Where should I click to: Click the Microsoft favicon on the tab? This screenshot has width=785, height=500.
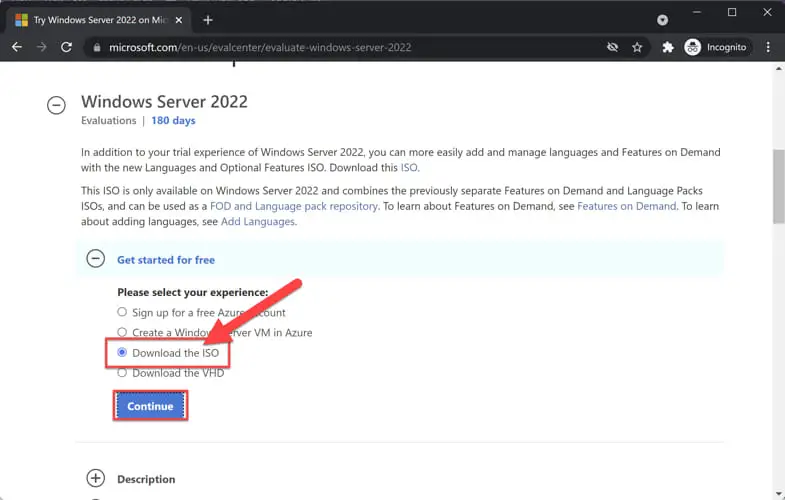[x=22, y=20]
